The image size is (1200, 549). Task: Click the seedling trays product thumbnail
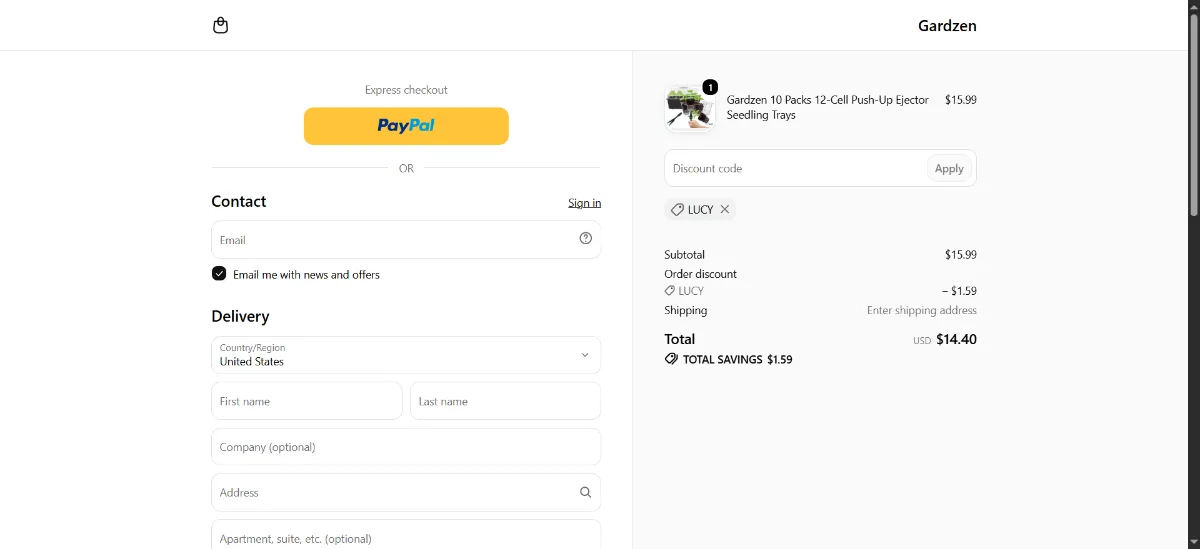point(690,108)
